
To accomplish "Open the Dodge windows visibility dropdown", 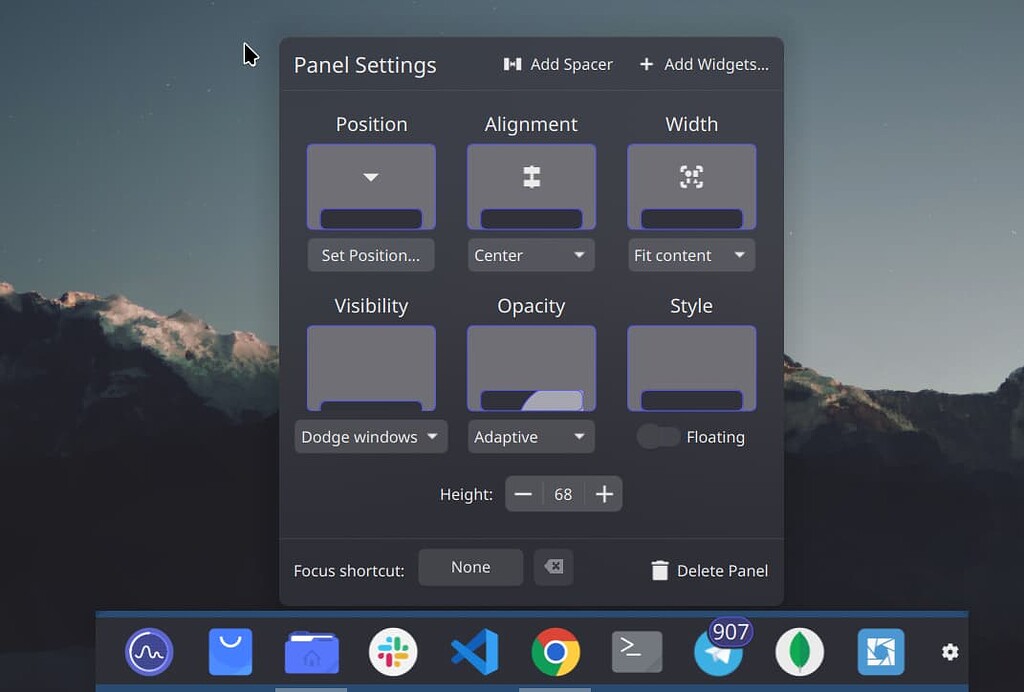I will pyautogui.click(x=371, y=437).
